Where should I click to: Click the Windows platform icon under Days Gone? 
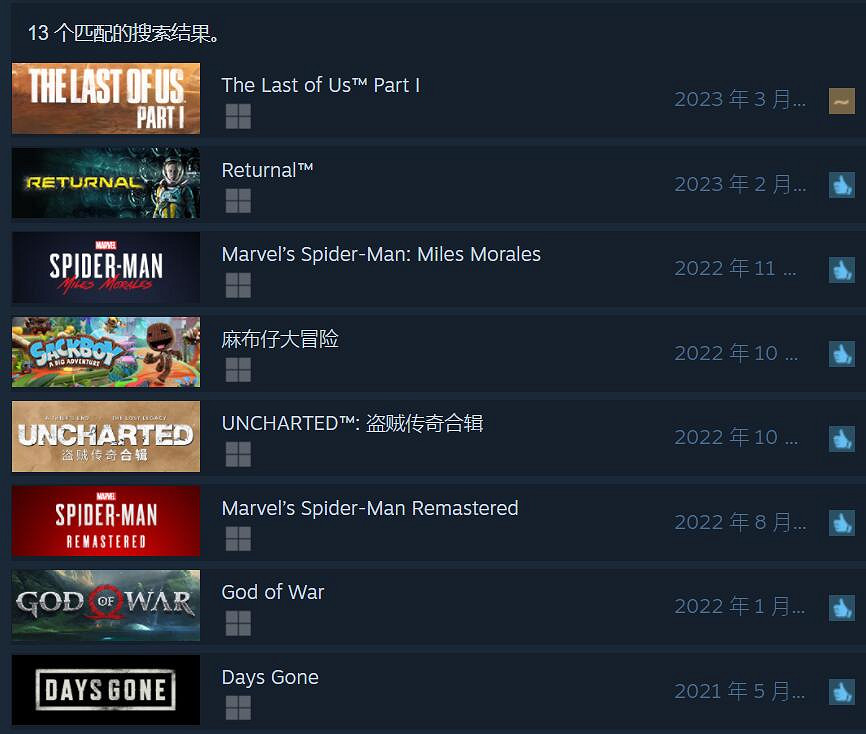pyautogui.click(x=238, y=707)
